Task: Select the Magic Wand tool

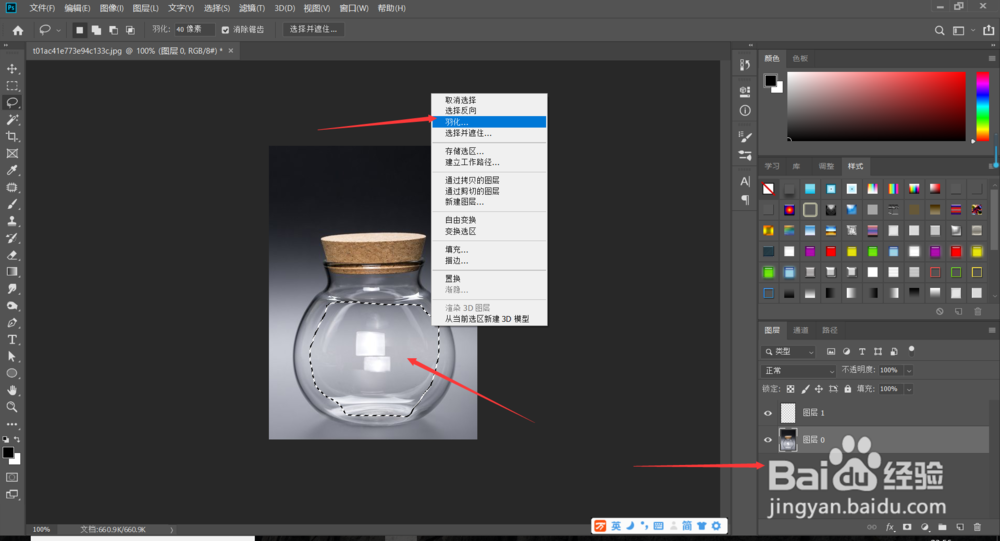Action: 12,119
